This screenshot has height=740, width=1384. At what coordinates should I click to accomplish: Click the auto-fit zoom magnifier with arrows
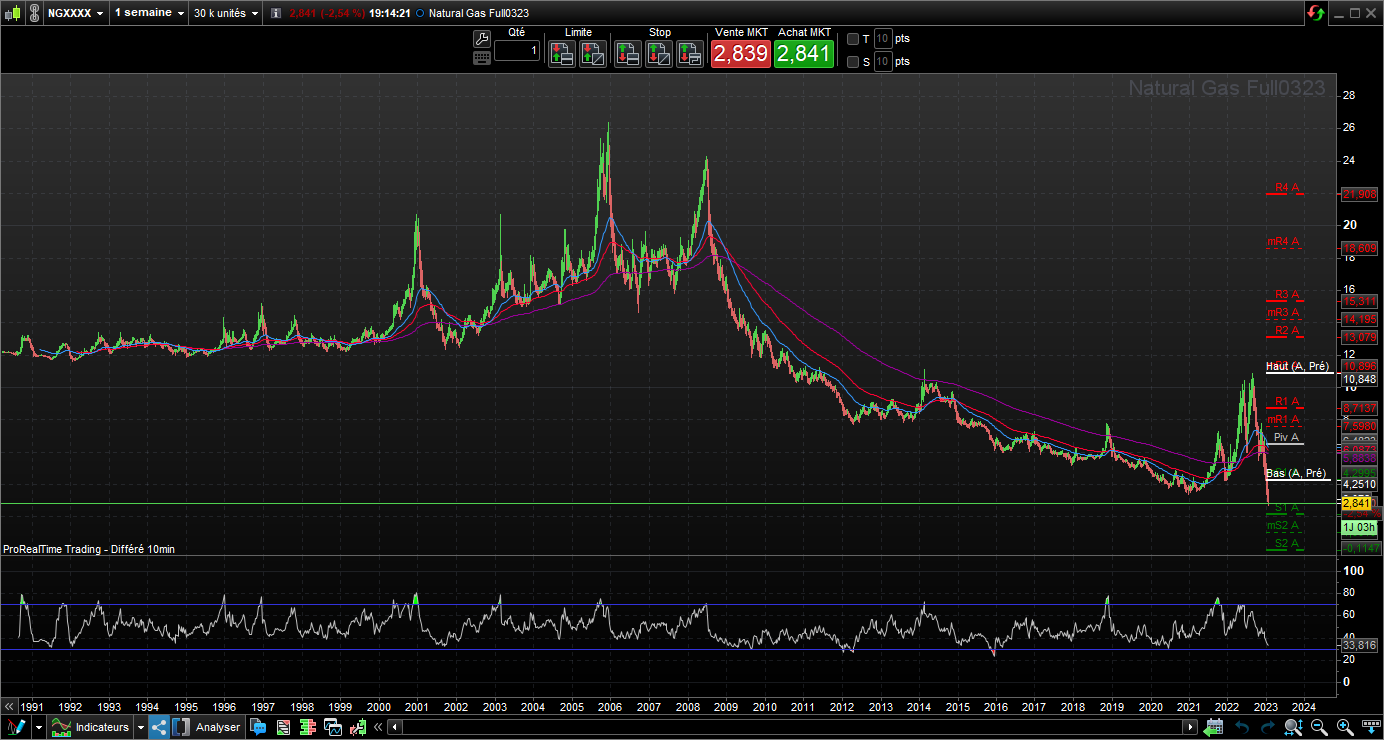point(1293,727)
